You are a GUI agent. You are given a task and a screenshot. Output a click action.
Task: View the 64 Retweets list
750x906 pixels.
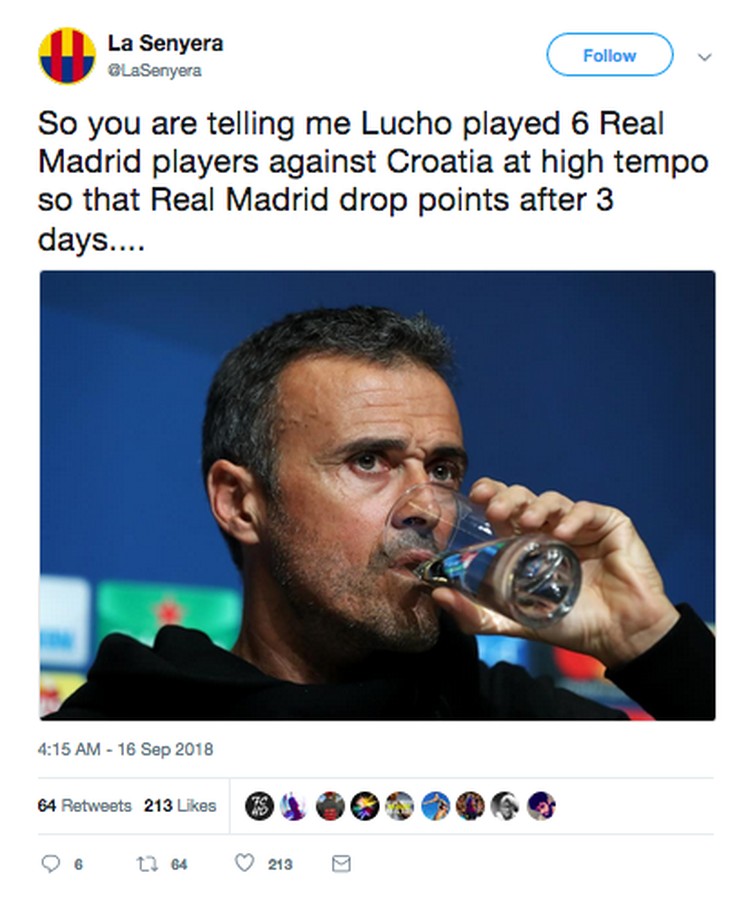pyautogui.click(x=84, y=805)
